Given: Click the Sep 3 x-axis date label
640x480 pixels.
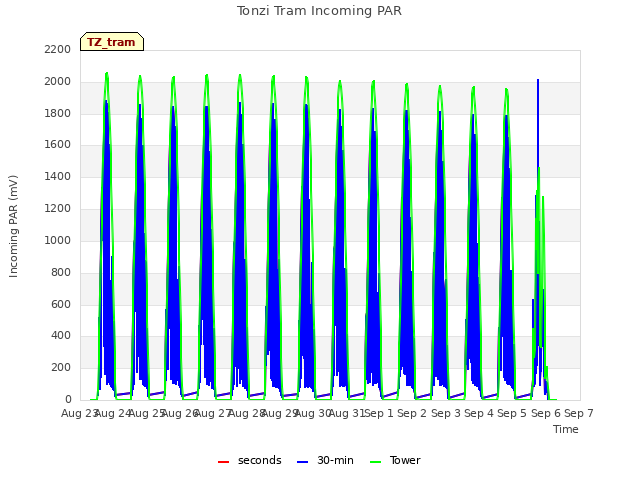Looking at the screenshot, I should pos(446,413).
